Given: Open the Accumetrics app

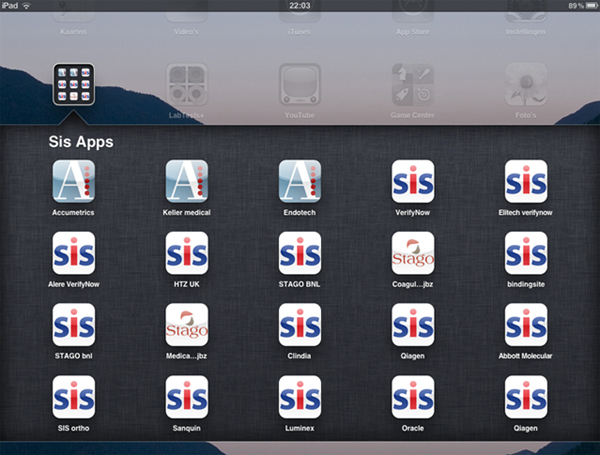Looking at the screenshot, I should (x=73, y=181).
